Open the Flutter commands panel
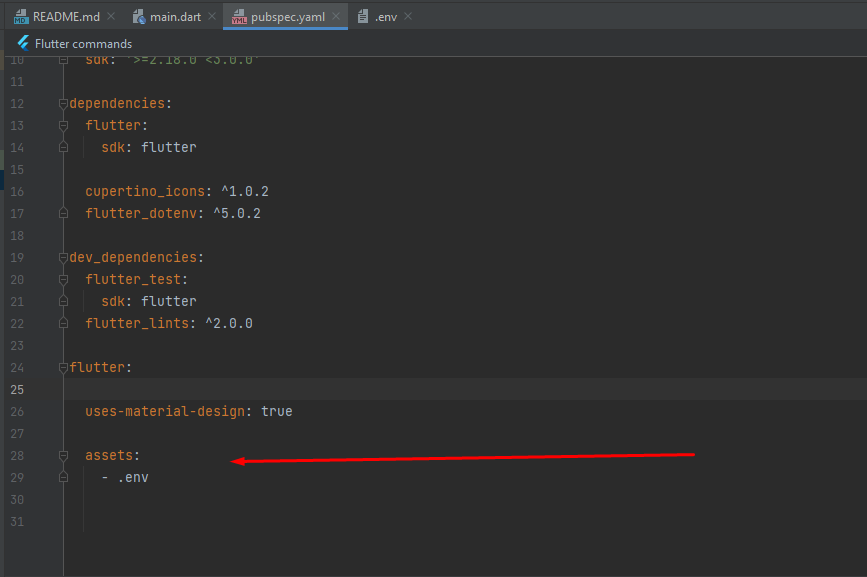 (x=82, y=43)
